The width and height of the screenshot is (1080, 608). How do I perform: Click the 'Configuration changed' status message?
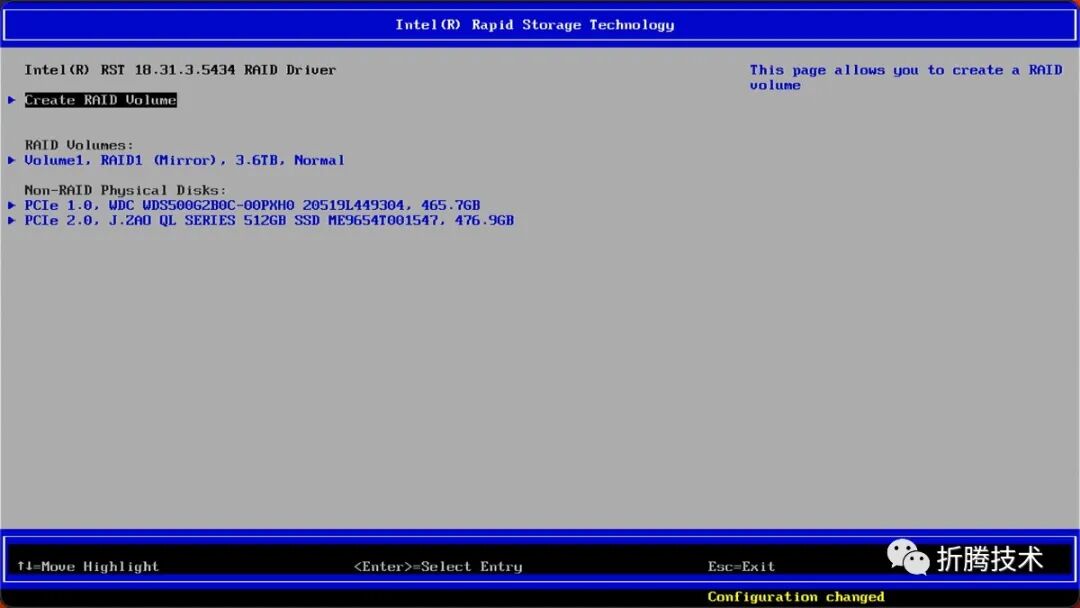(x=796, y=597)
